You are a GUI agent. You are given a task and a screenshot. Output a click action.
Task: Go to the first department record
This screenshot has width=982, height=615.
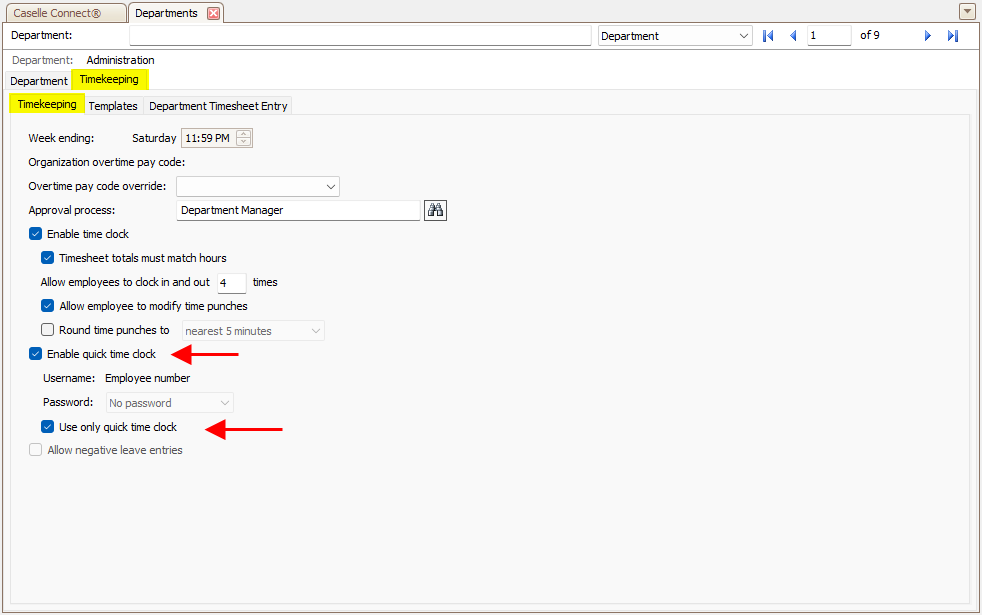[768, 36]
